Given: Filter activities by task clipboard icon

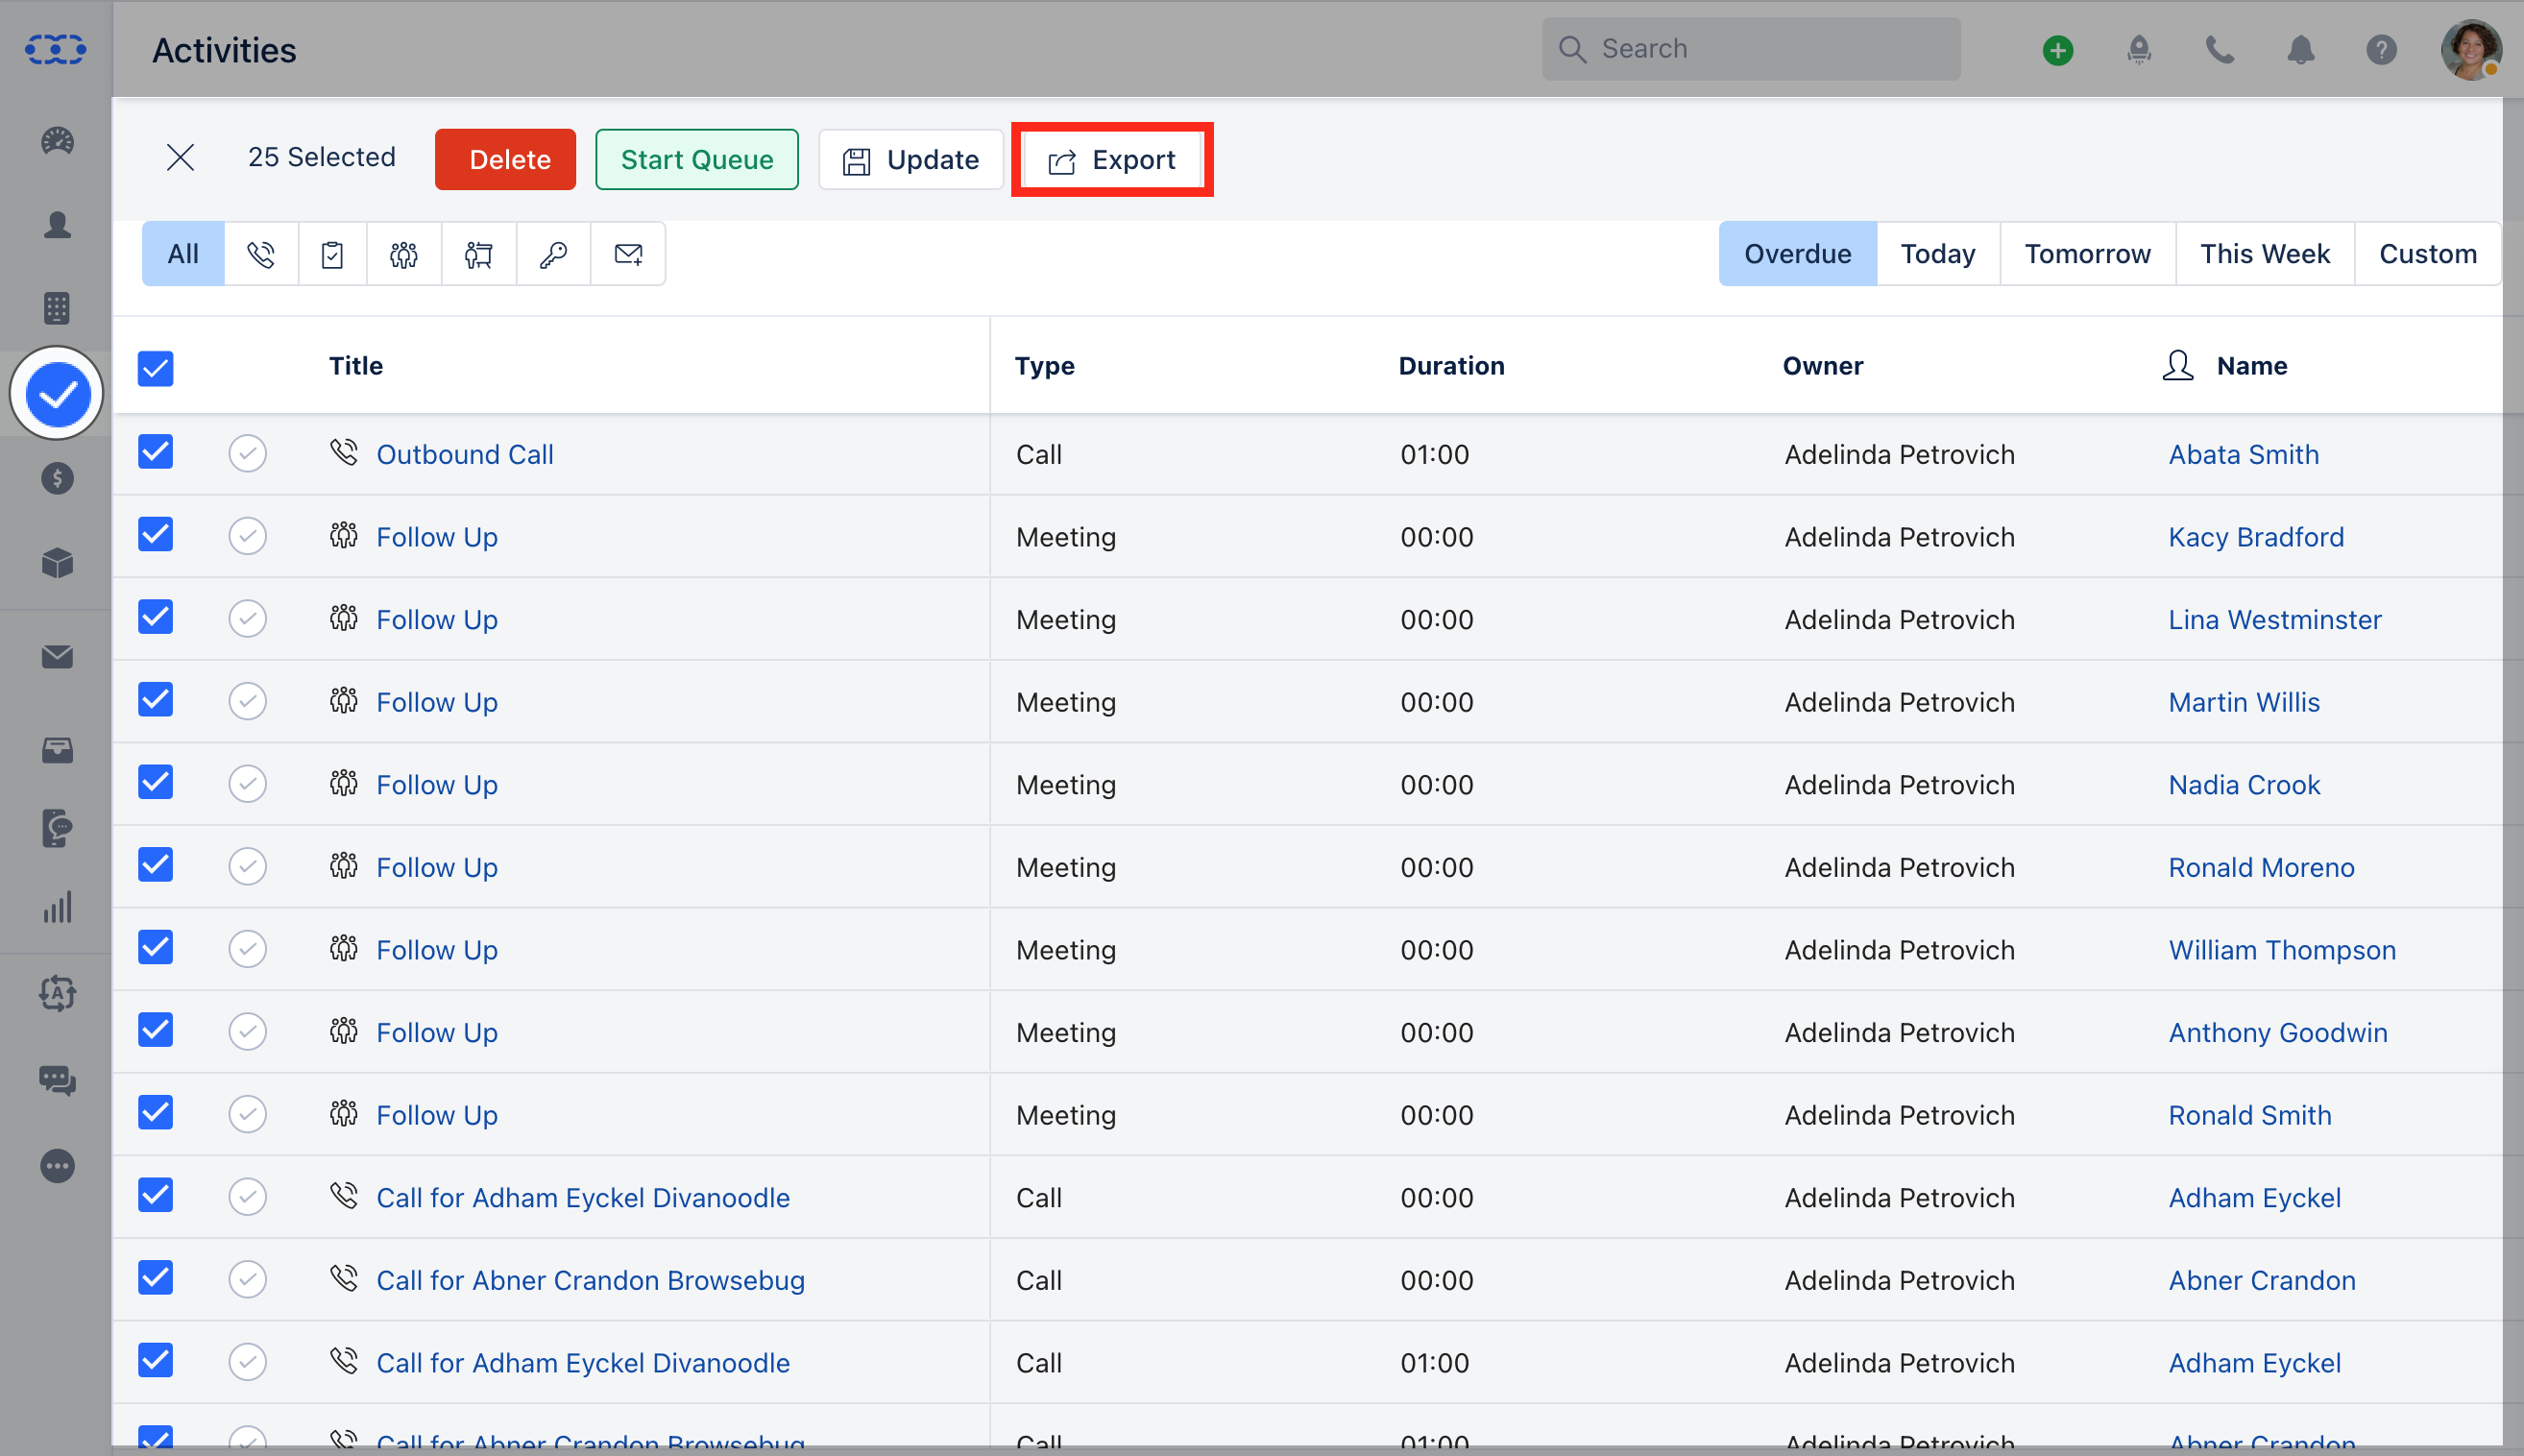Looking at the screenshot, I should (x=333, y=254).
